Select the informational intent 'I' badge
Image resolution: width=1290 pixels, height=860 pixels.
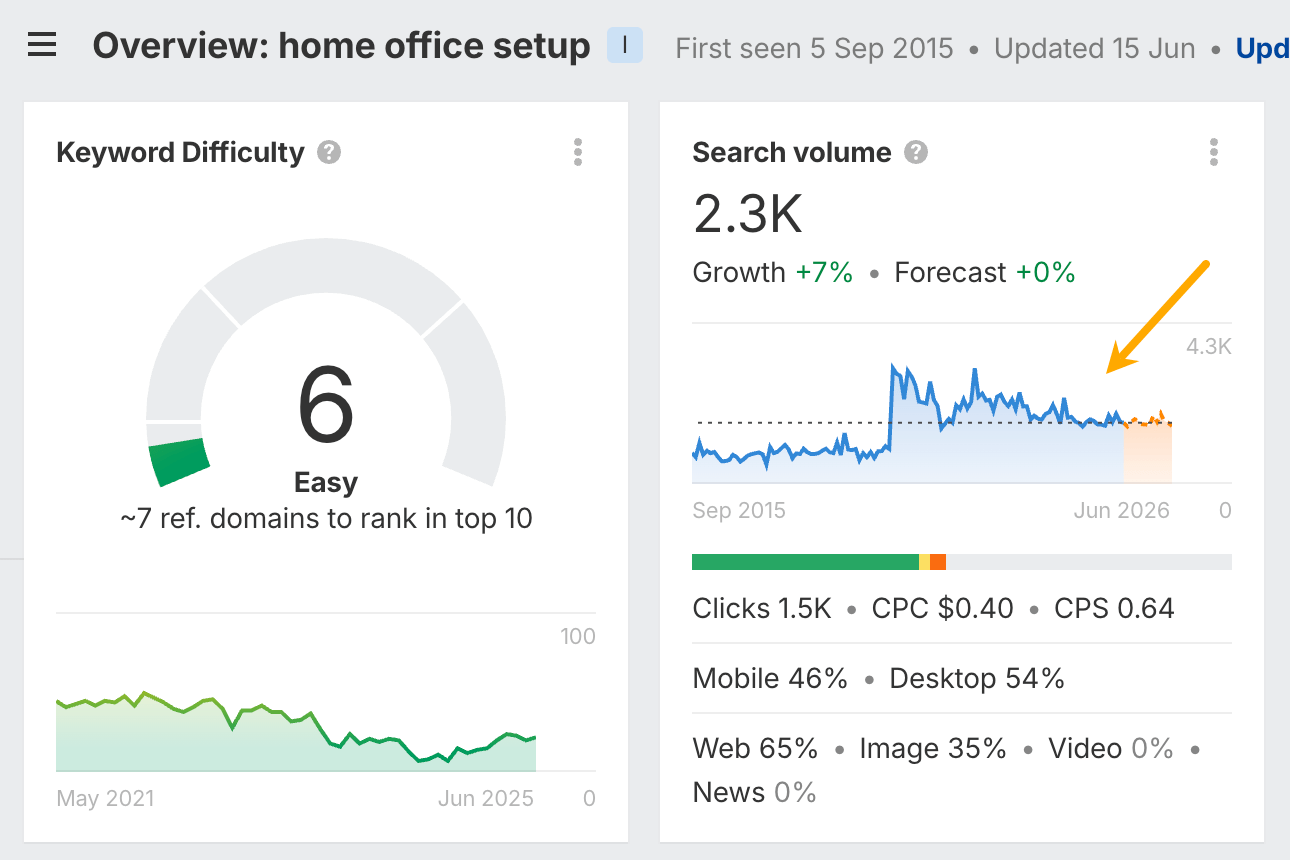624,45
